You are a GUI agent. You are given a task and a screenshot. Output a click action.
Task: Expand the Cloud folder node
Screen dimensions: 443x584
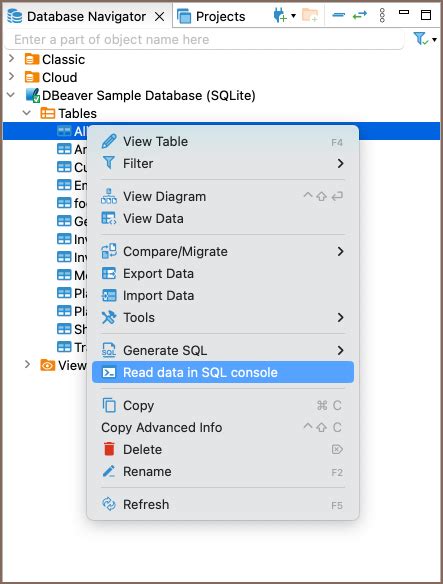12,77
